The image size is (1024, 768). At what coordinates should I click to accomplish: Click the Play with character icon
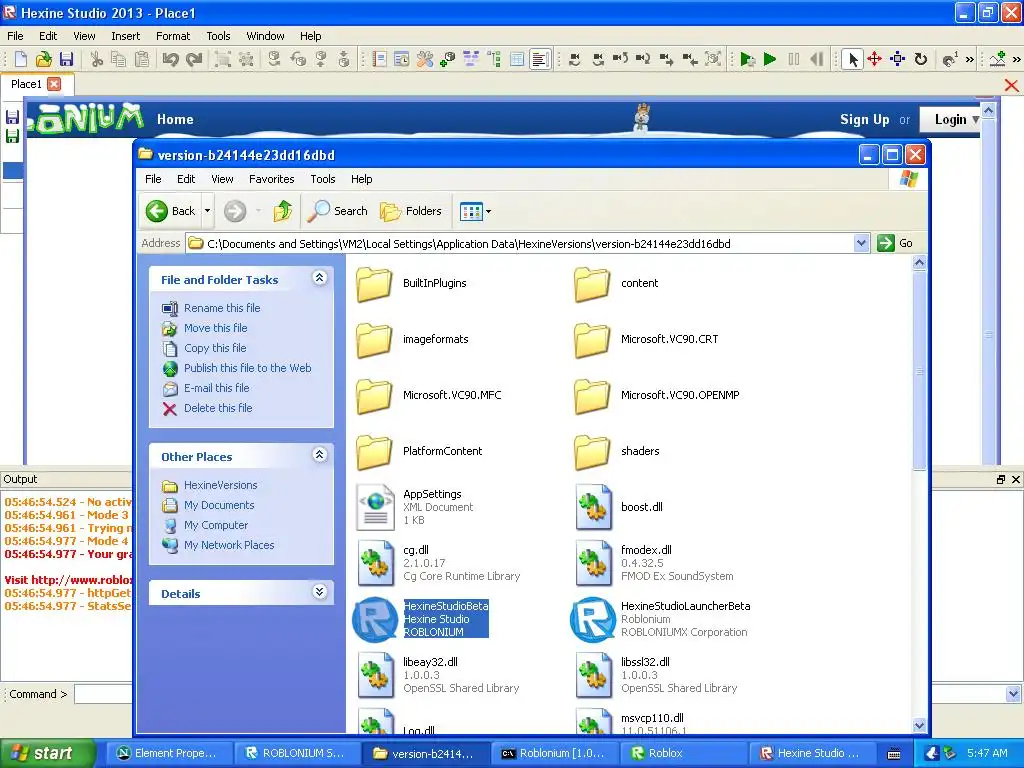[x=748, y=59]
